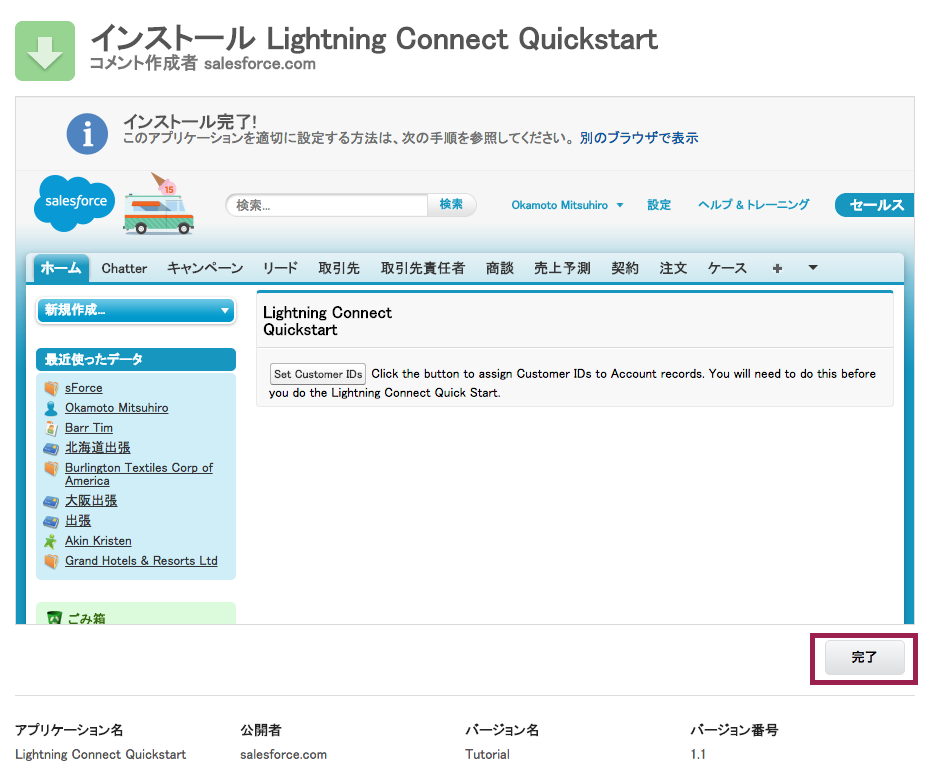
Task: Expand the 新規作成 create-new dropdown
Action: tap(136, 310)
